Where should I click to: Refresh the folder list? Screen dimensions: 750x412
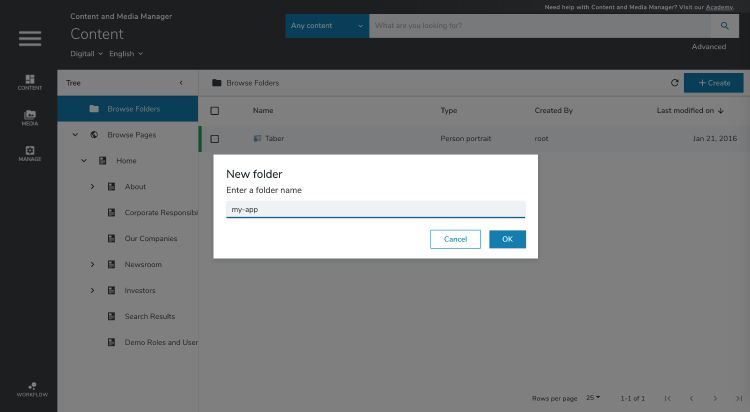[675, 83]
